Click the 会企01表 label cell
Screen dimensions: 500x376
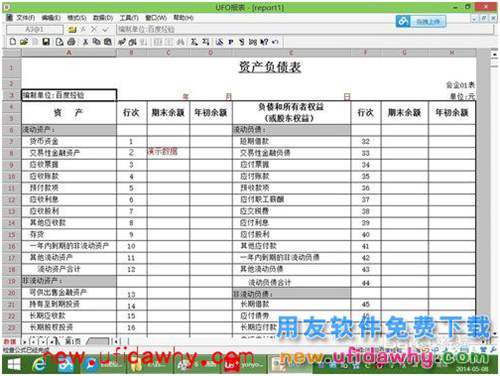(x=460, y=85)
